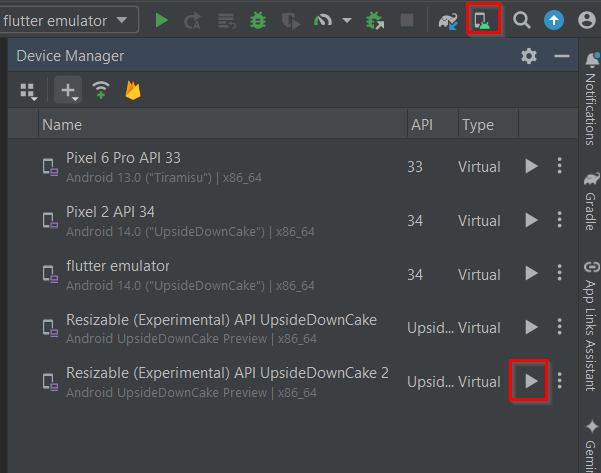Run the app with green play button
Screen dimensions: 601x473
click(x=161, y=20)
